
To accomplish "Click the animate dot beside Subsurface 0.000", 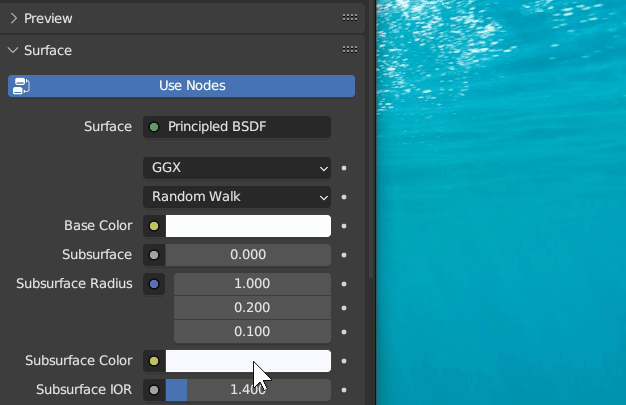I will click(x=344, y=255).
